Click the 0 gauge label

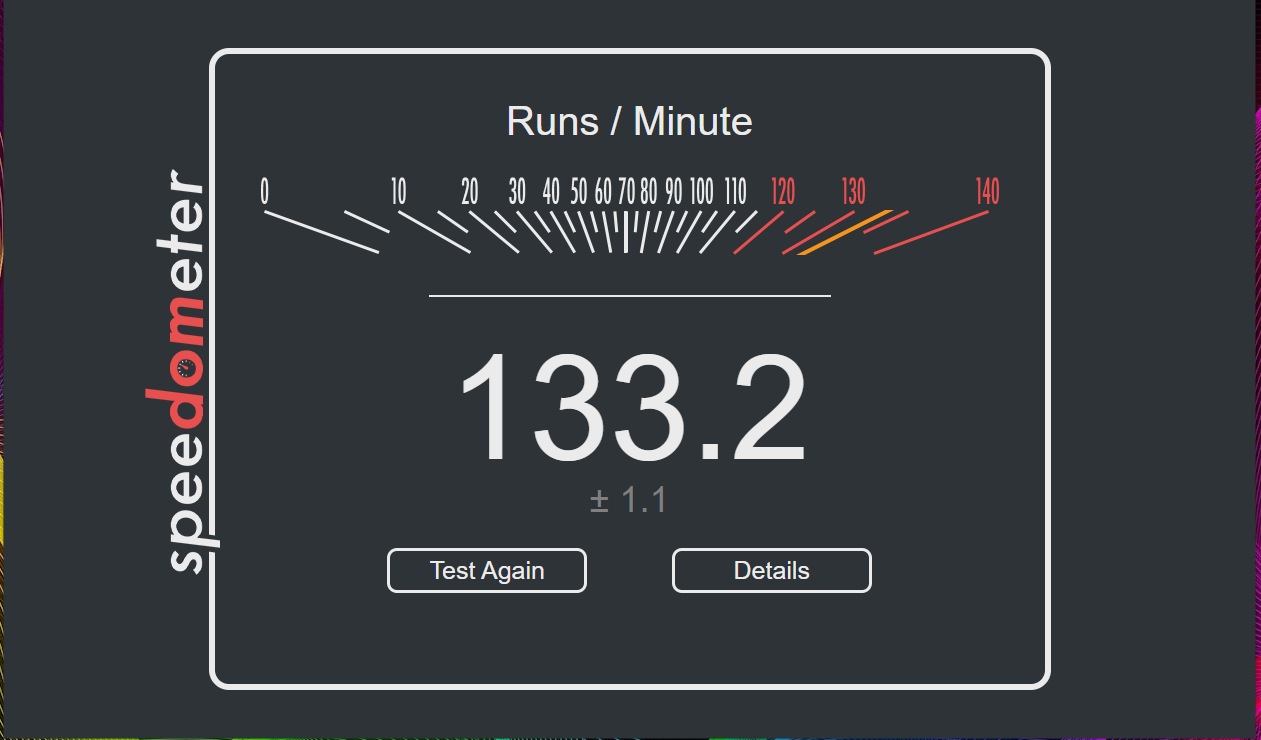tap(265, 191)
